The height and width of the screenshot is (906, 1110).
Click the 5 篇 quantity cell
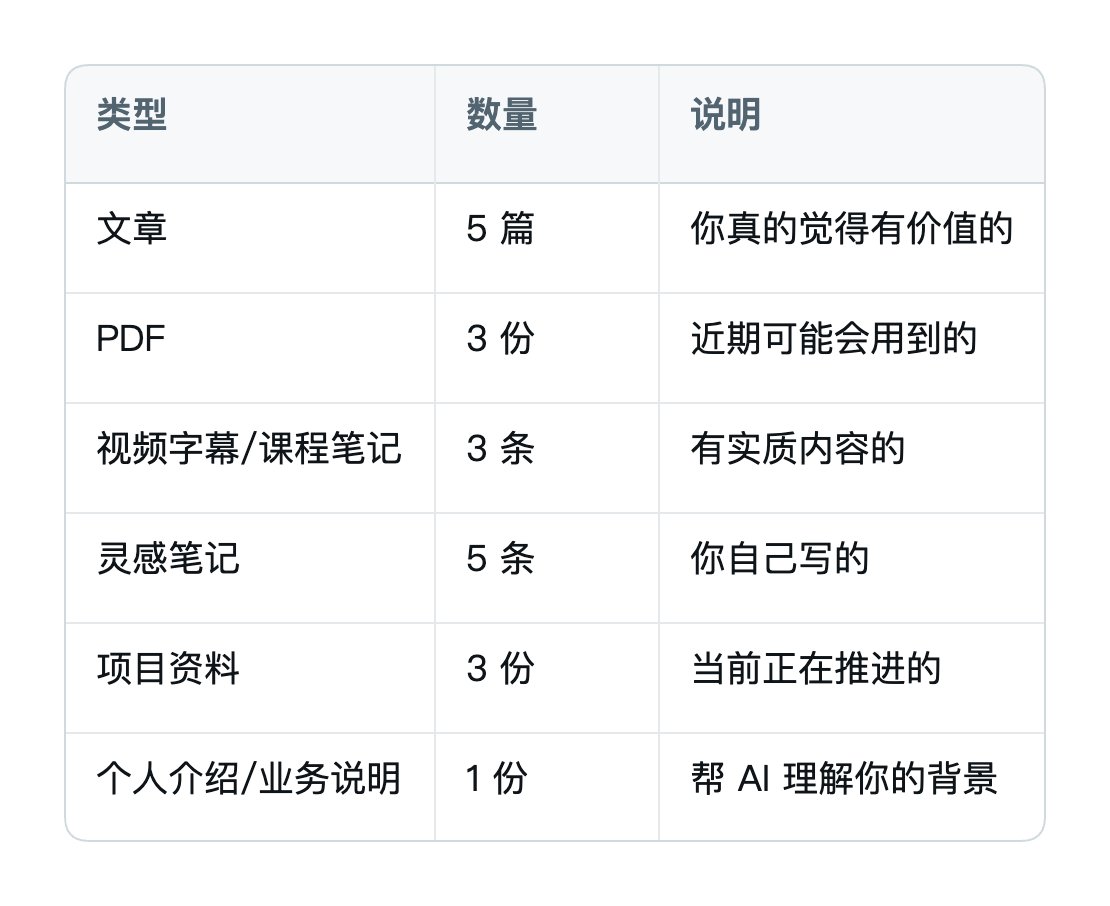click(547, 238)
